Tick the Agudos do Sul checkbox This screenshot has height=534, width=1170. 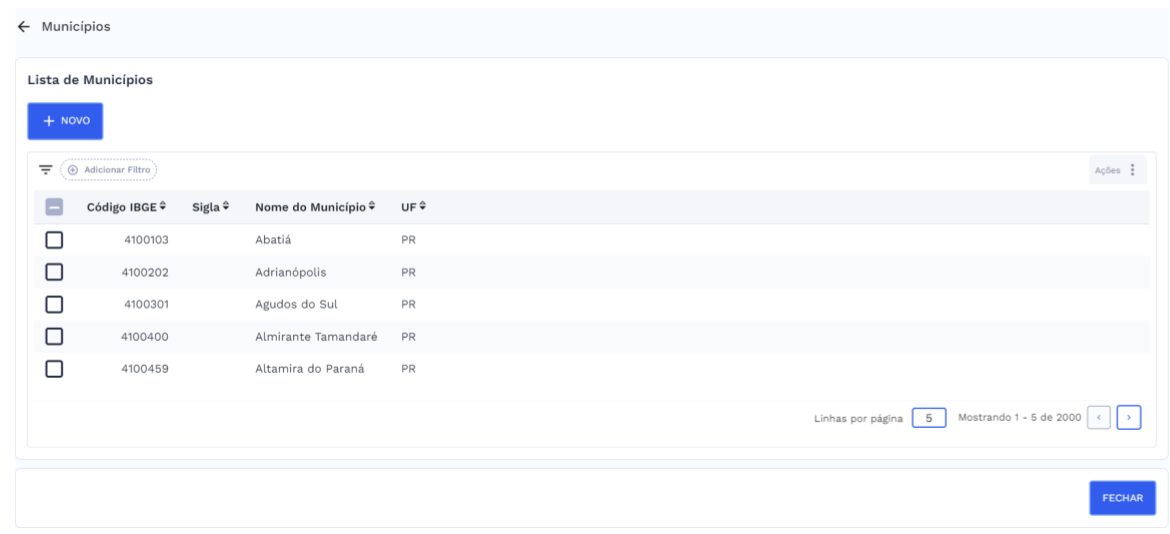coord(54,304)
